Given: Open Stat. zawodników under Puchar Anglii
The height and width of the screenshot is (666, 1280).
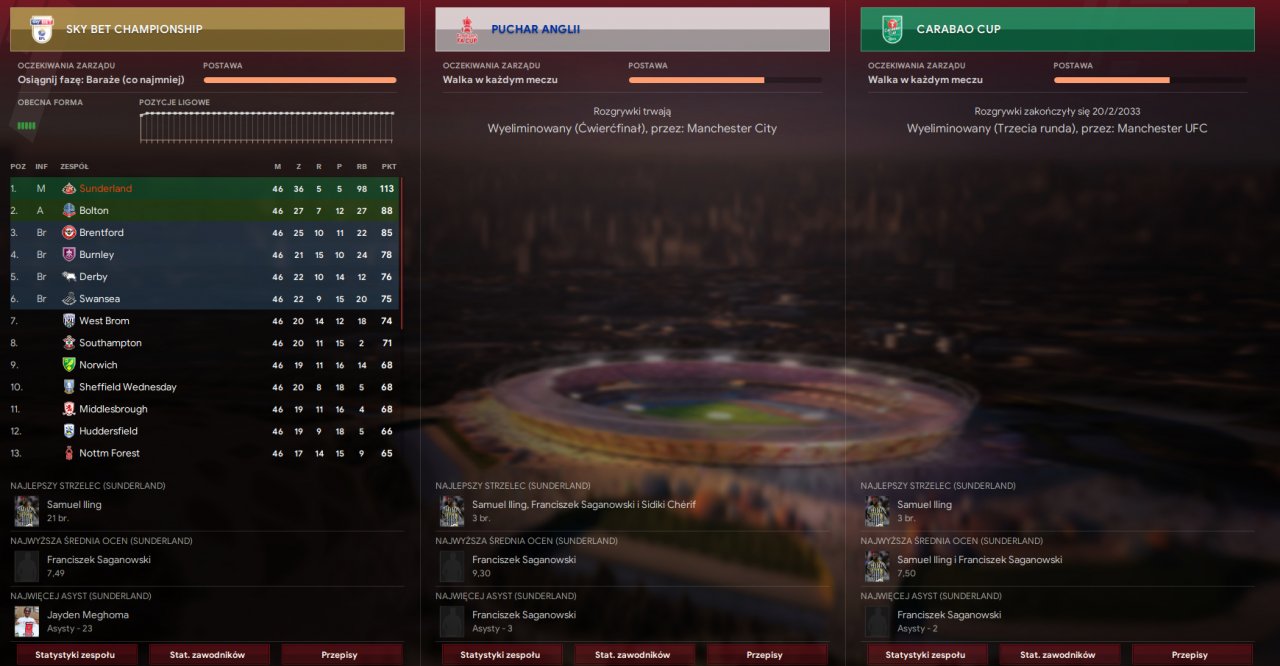Looking at the screenshot, I should point(633,655).
